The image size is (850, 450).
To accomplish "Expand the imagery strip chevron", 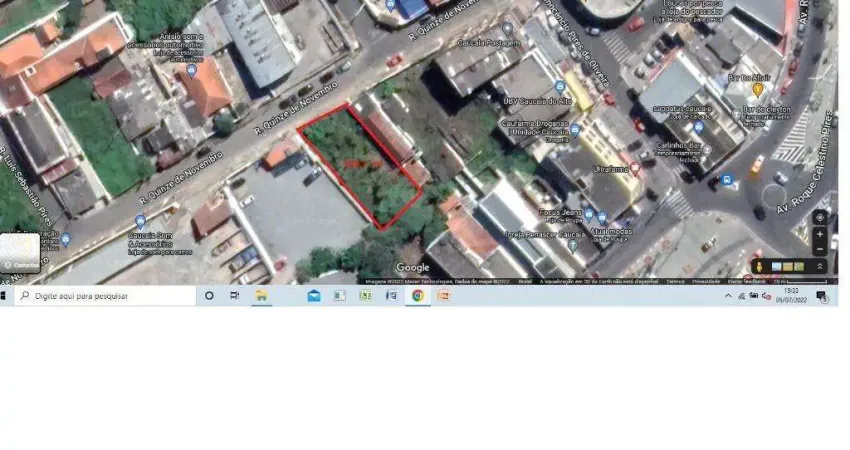I will (820, 267).
